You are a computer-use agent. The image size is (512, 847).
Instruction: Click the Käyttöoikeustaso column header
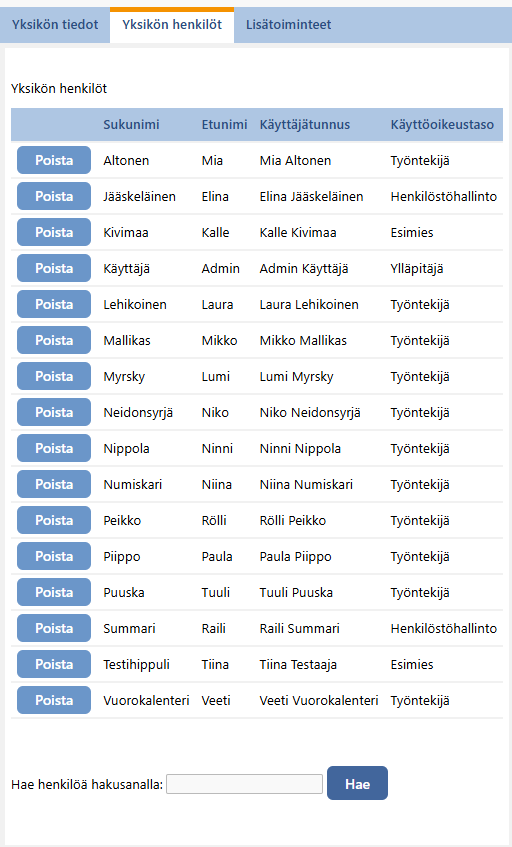click(x=442, y=125)
